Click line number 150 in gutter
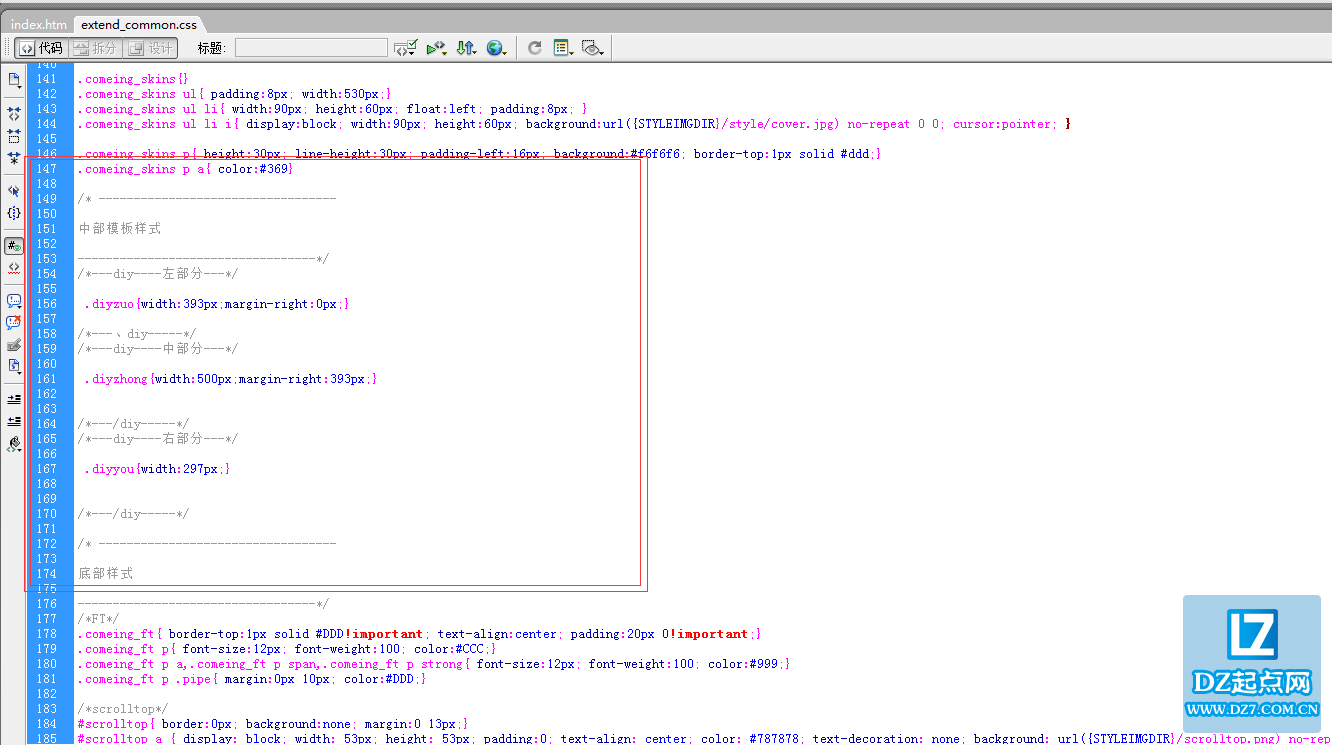Image resolution: width=1332 pixels, height=745 pixels. (46, 214)
